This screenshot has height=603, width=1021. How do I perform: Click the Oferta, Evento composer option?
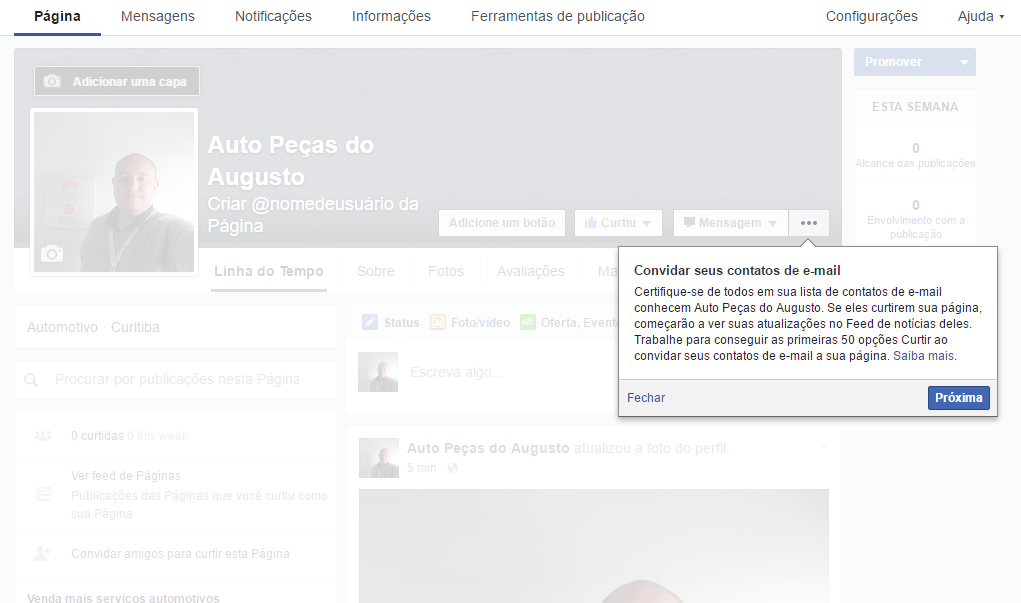pyautogui.click(x=570, y=322)
